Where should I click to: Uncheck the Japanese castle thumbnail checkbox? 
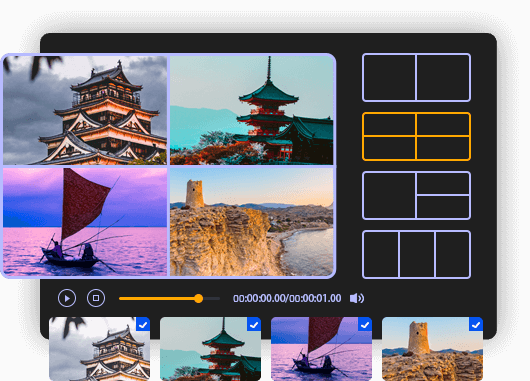pyautogui.click(x=143, y=325)
